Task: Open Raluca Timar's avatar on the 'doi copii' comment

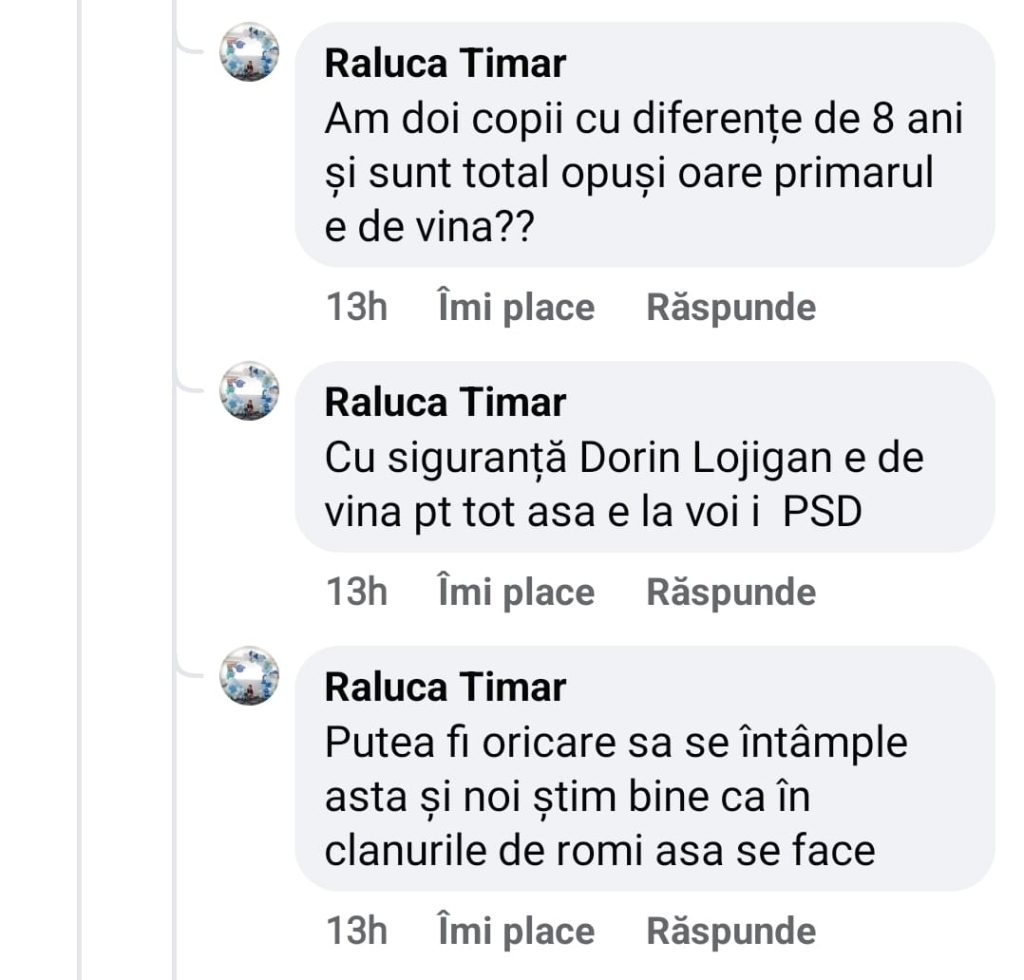Action: 249,52
